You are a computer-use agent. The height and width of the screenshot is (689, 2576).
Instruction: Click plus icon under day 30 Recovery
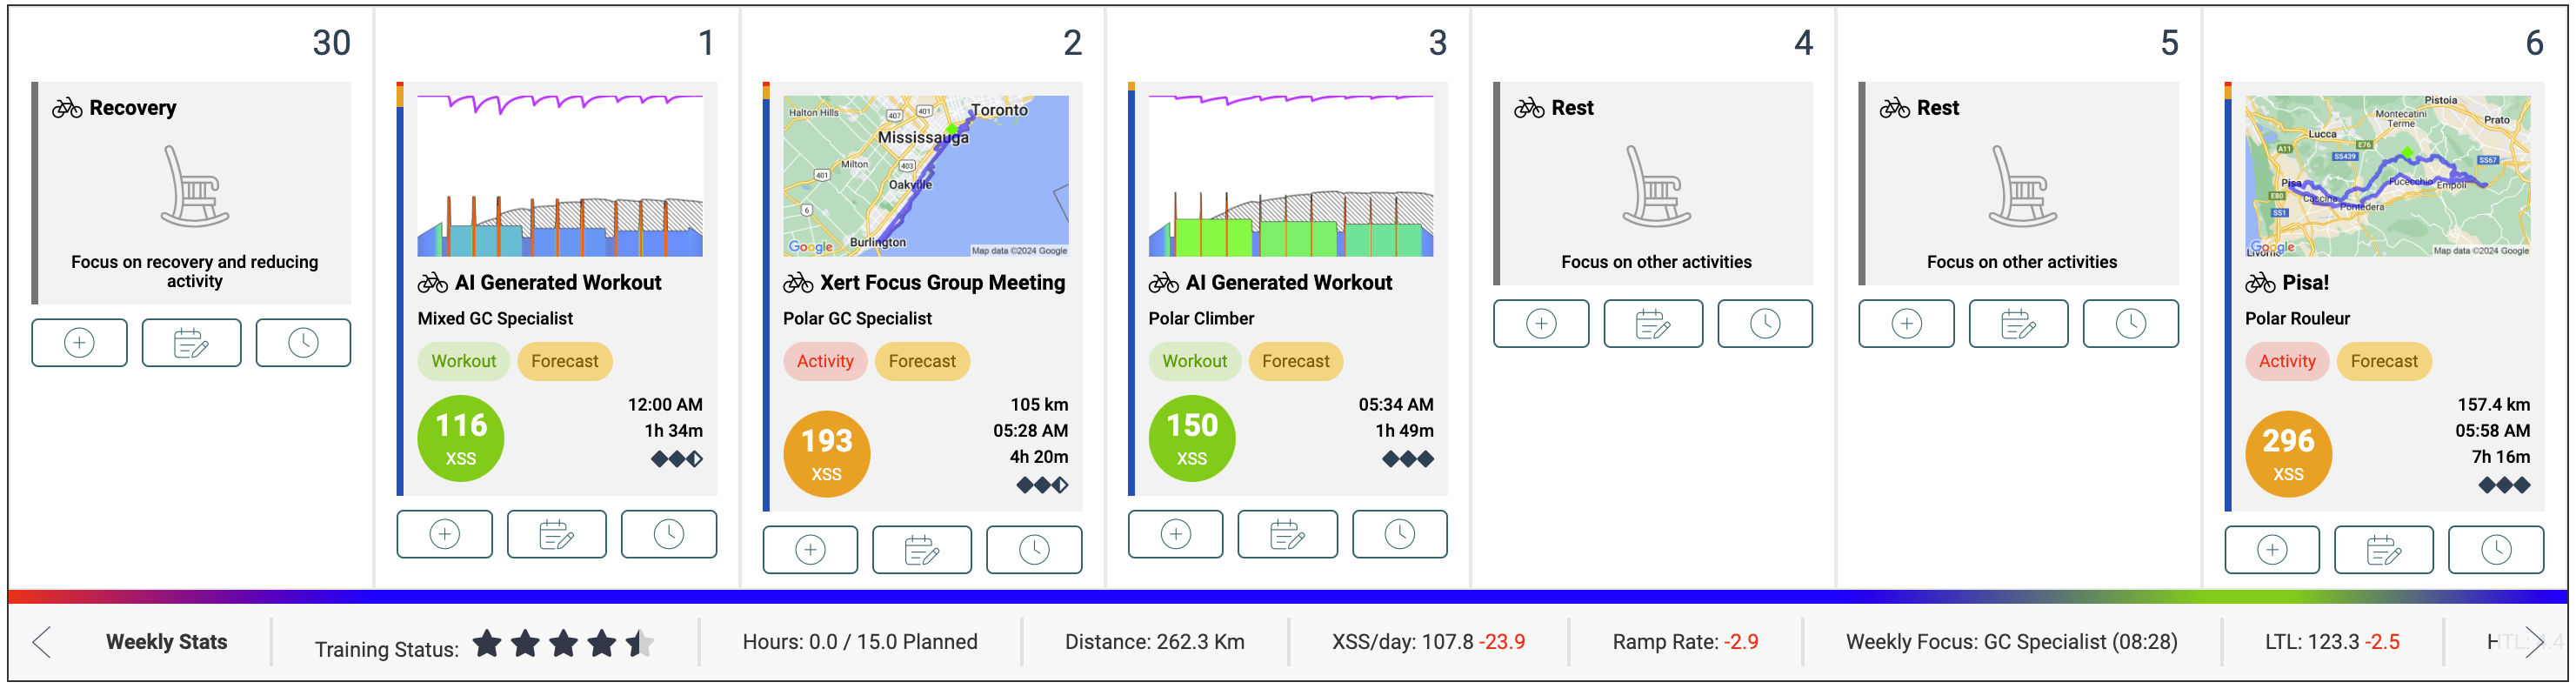pyautogui.click(x=79, y=343)
